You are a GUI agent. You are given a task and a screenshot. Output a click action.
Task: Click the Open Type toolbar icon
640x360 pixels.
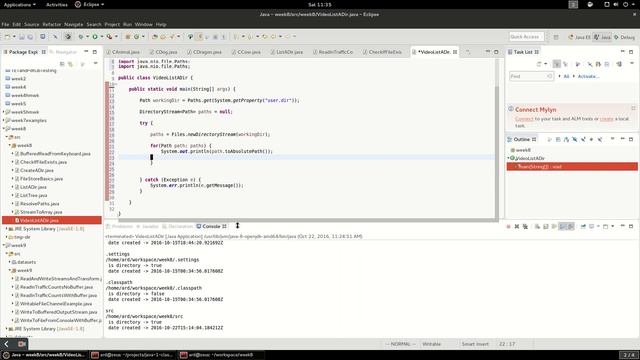click(155, 37)
